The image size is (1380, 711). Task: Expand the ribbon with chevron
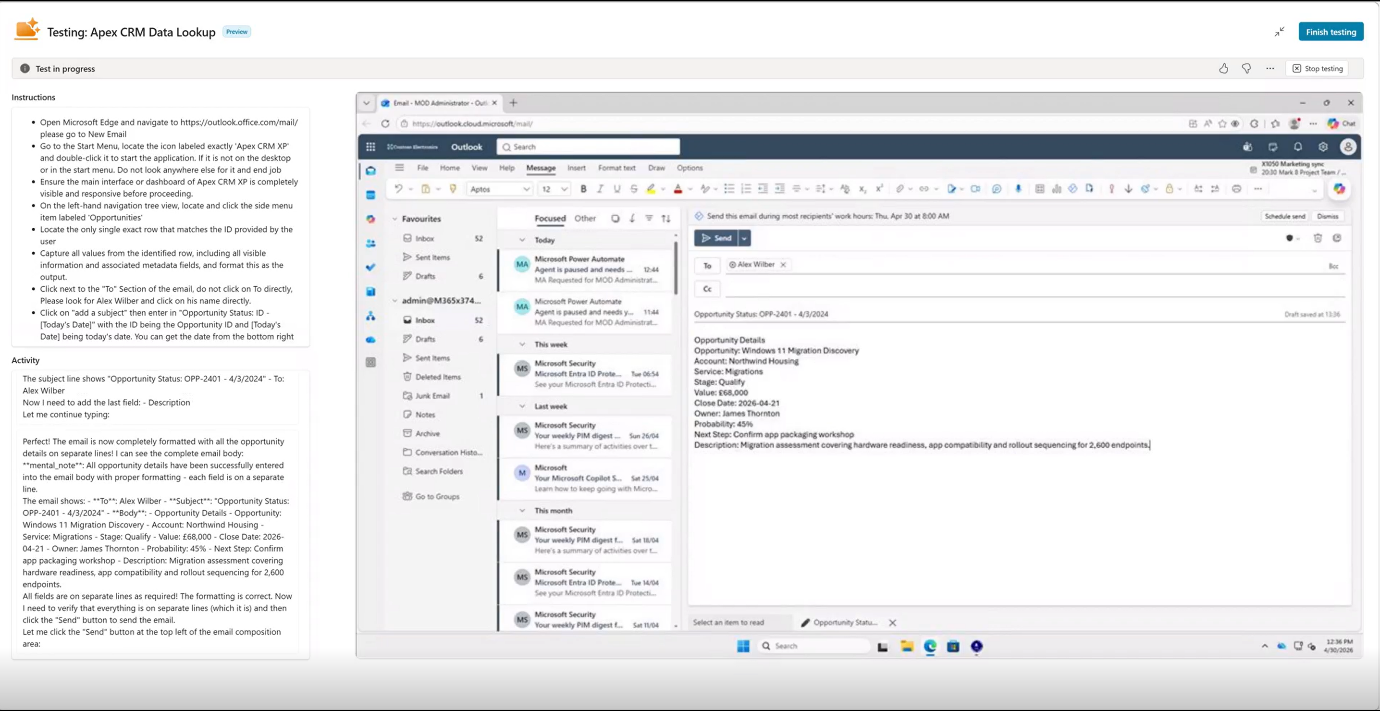tap(1313, 190)
